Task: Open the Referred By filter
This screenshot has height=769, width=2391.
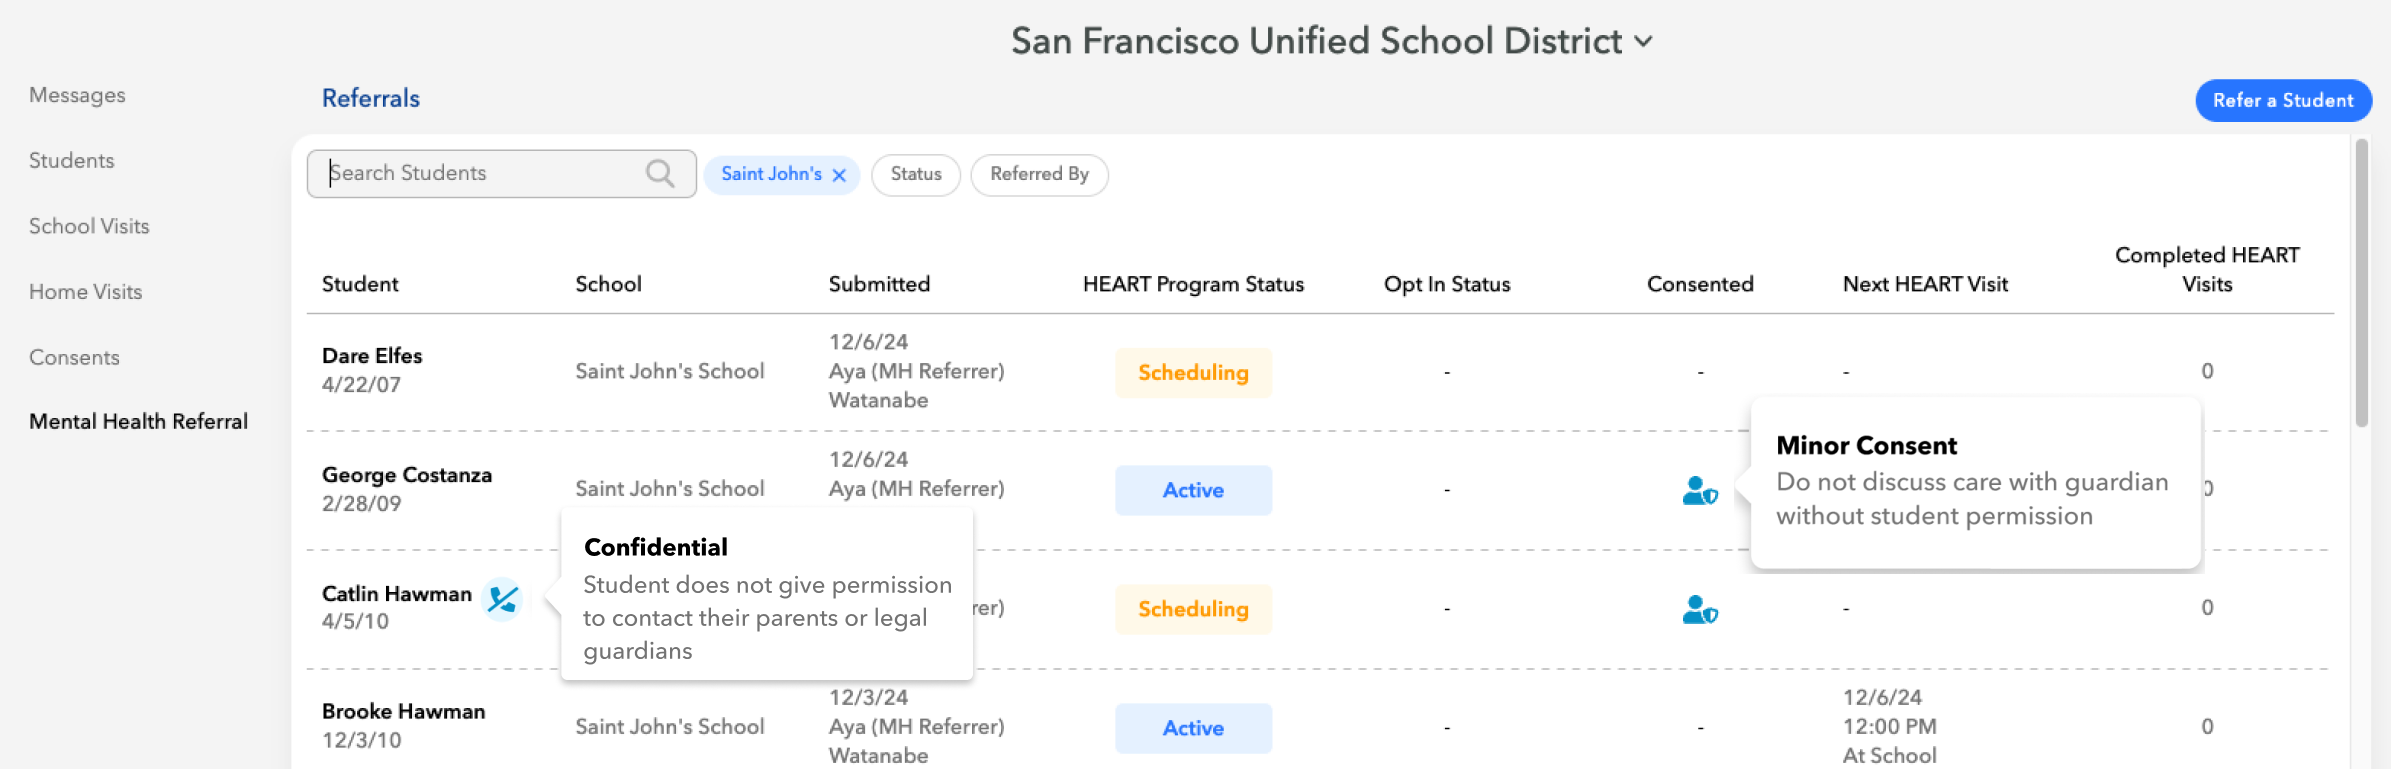Action: [x=1038, y=175]
